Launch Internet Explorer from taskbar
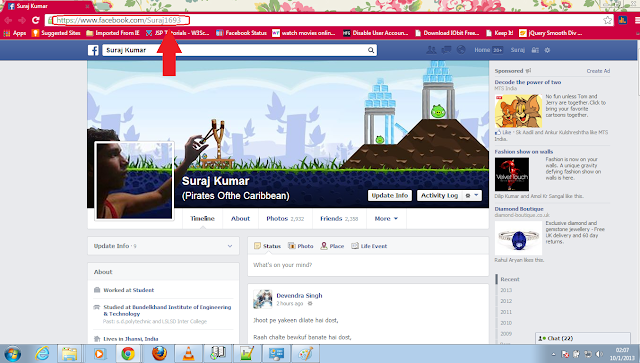The image size is (640, 363). 42,354
